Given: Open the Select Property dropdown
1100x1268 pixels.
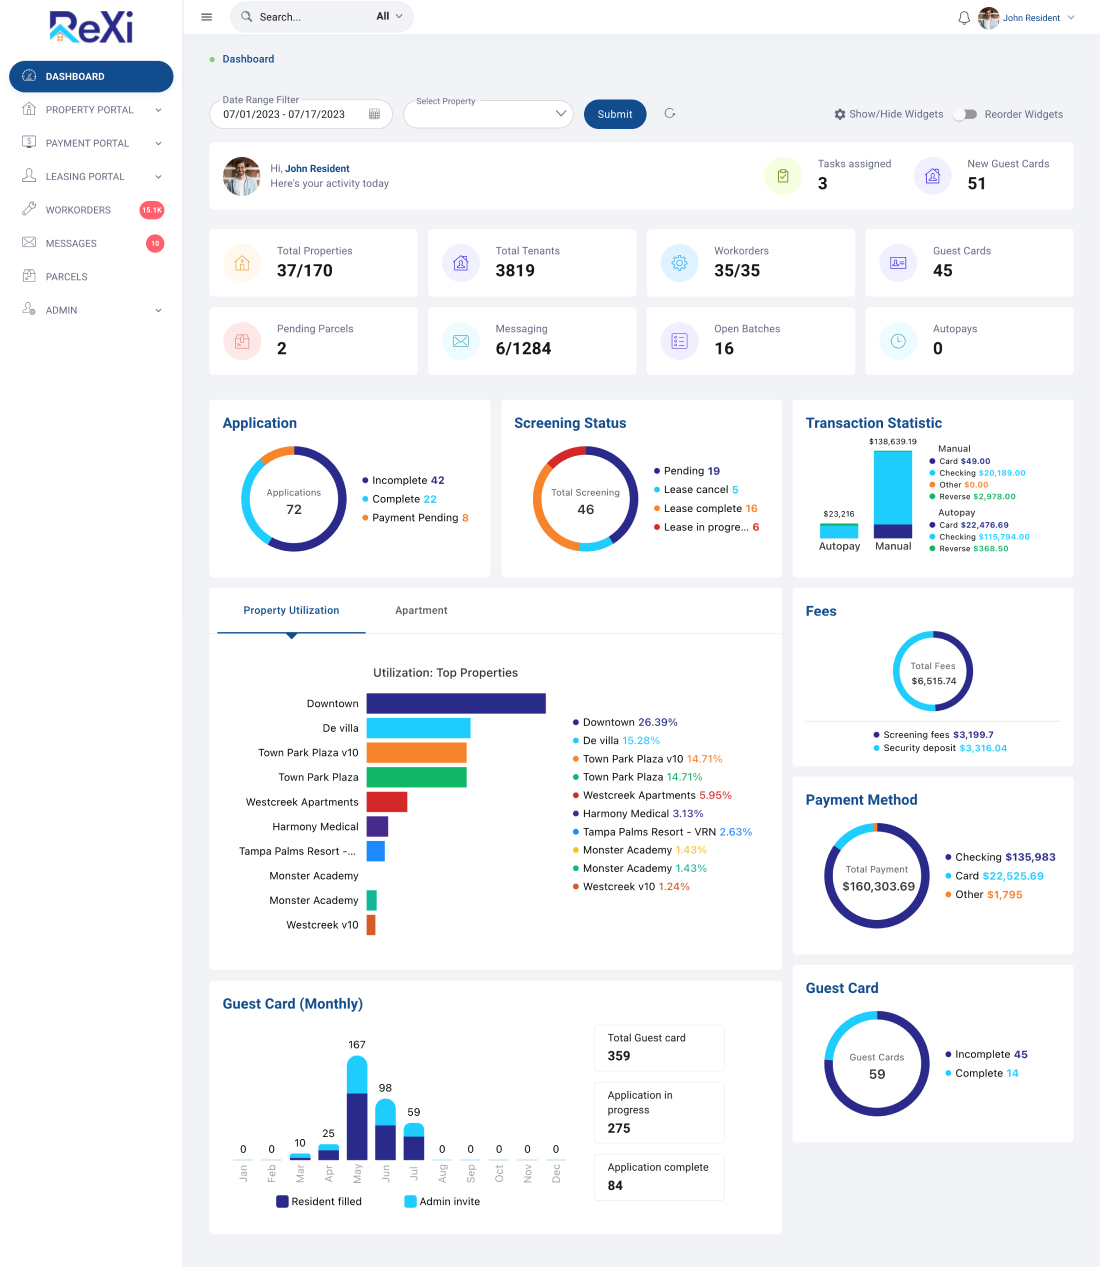Looking at the screenshot, I should click(488, 114).
